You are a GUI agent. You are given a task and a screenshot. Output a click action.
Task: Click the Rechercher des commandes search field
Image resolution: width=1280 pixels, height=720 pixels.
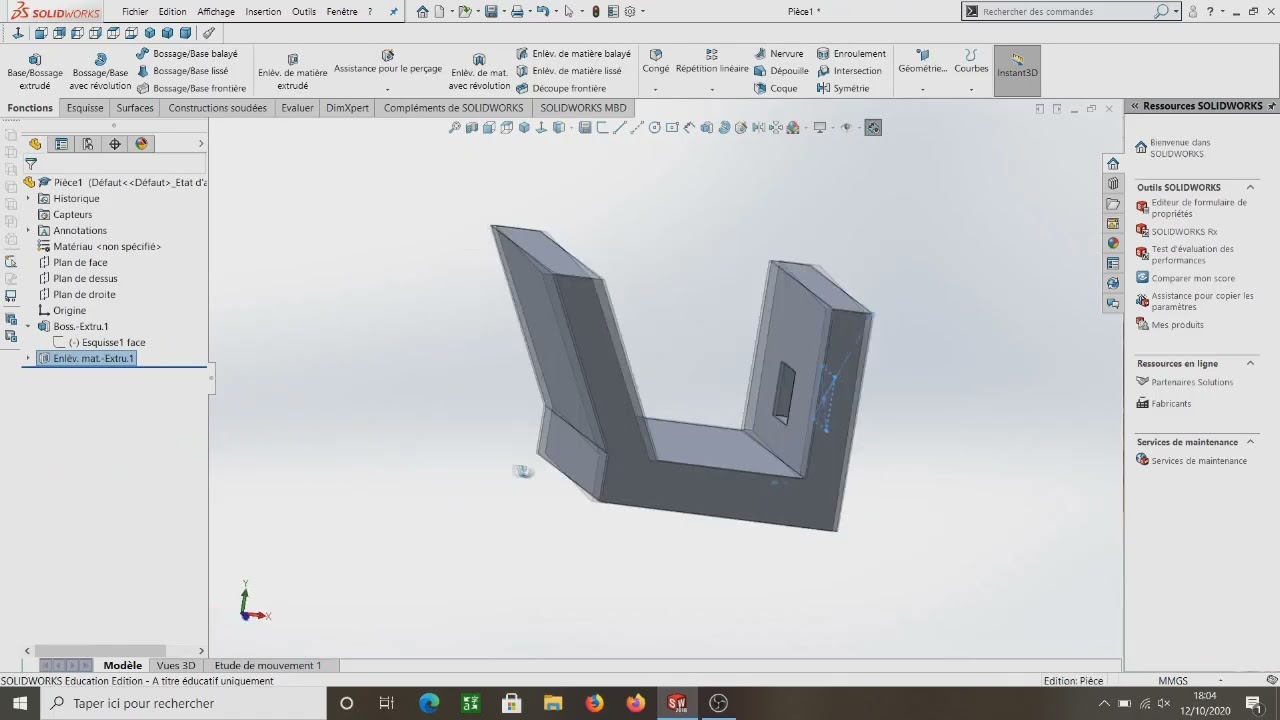coord(1066,11)
